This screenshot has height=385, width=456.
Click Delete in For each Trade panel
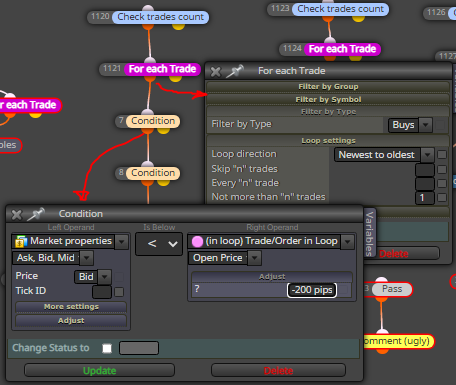coord(400,254)
